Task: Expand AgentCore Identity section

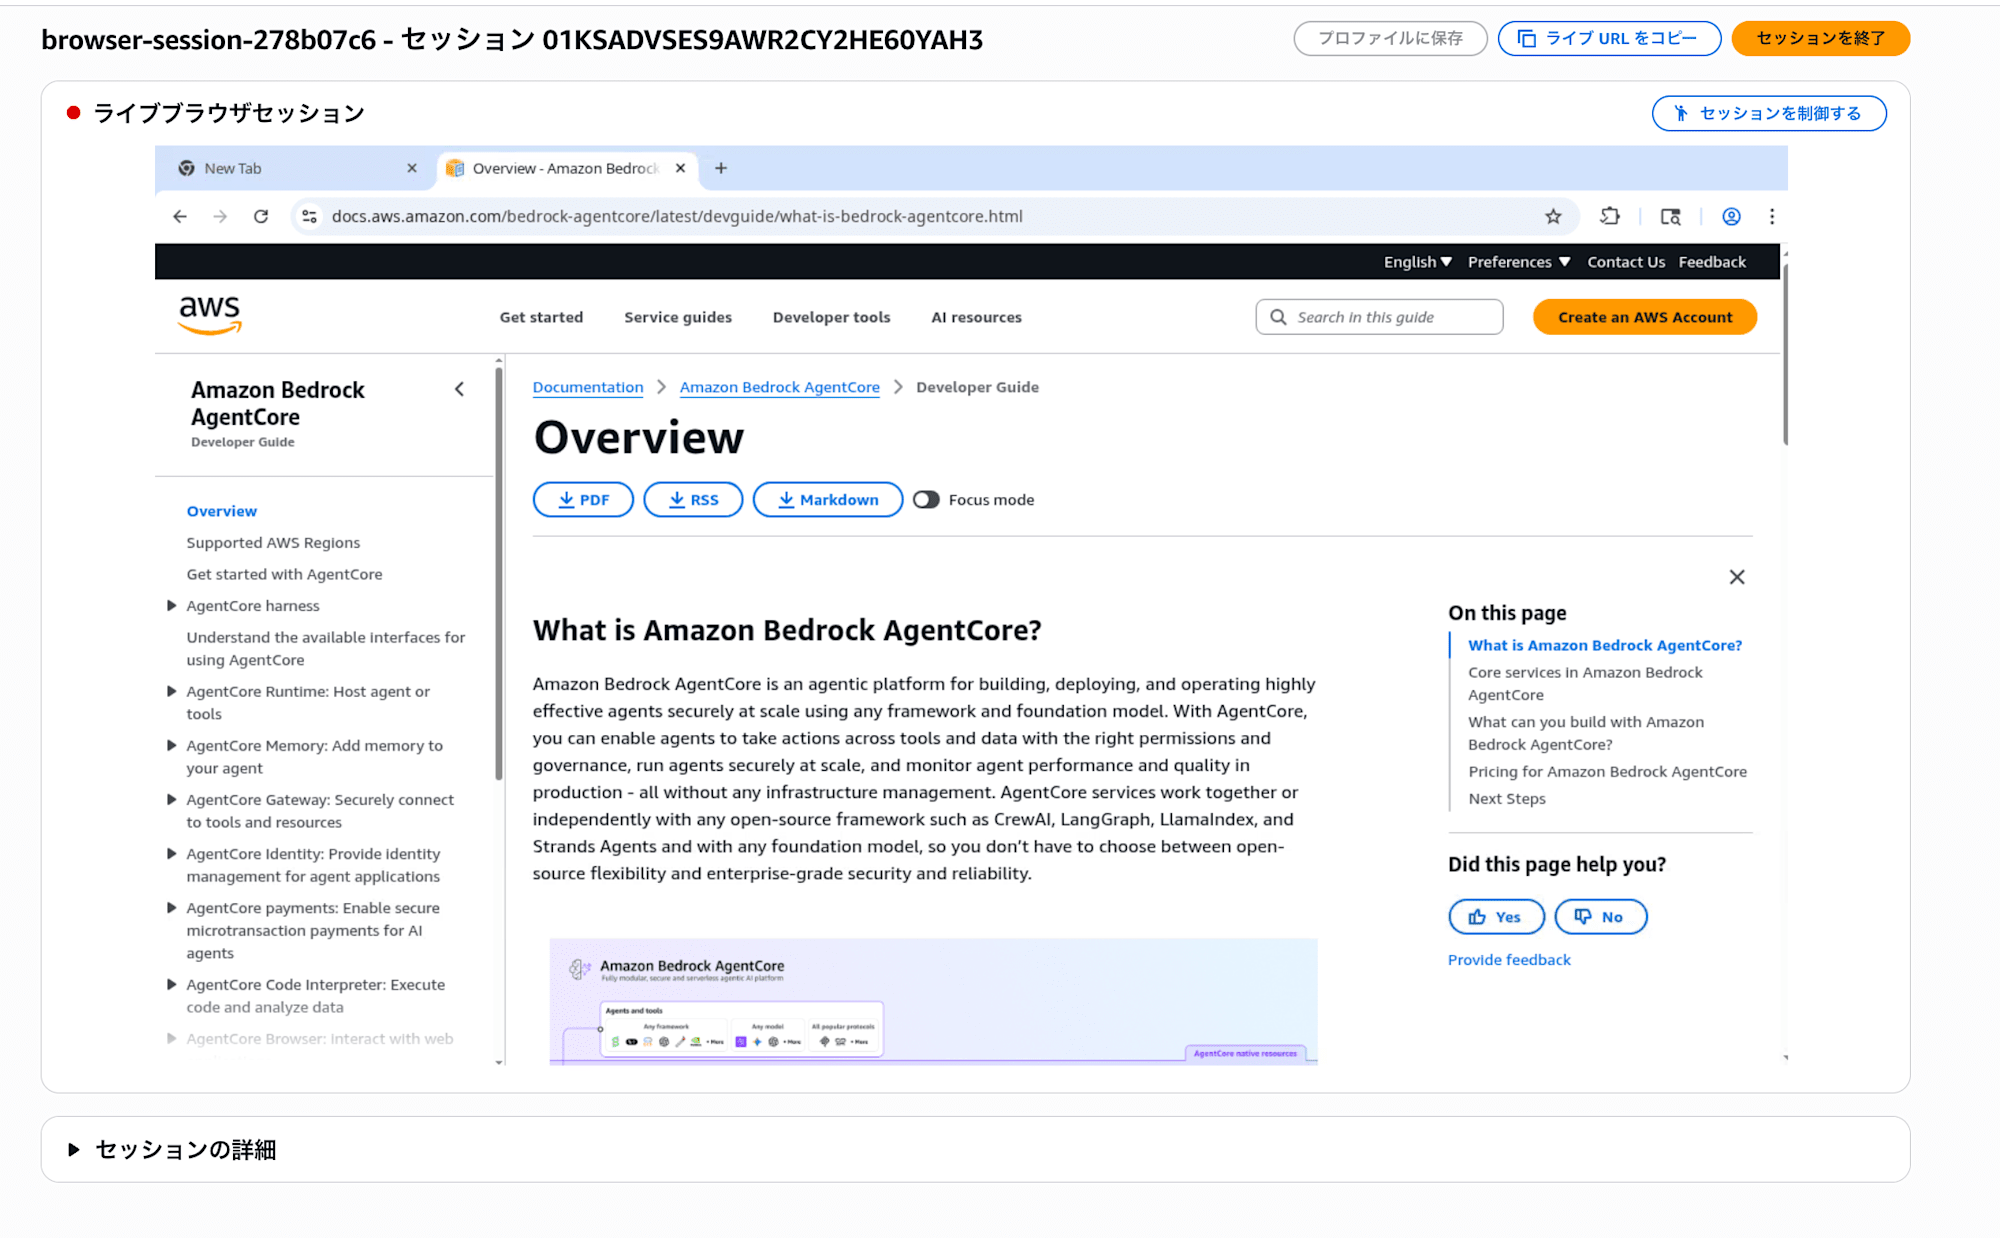Action: click(x=172, y=854)
